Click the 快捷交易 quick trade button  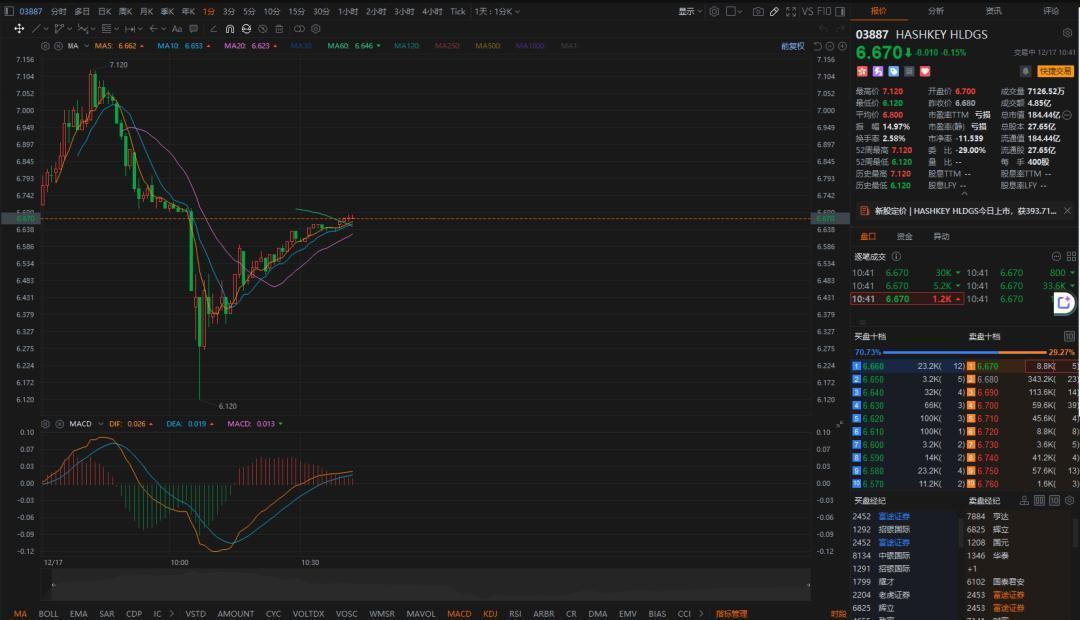pyautogui.click(x=1055, y=71)
